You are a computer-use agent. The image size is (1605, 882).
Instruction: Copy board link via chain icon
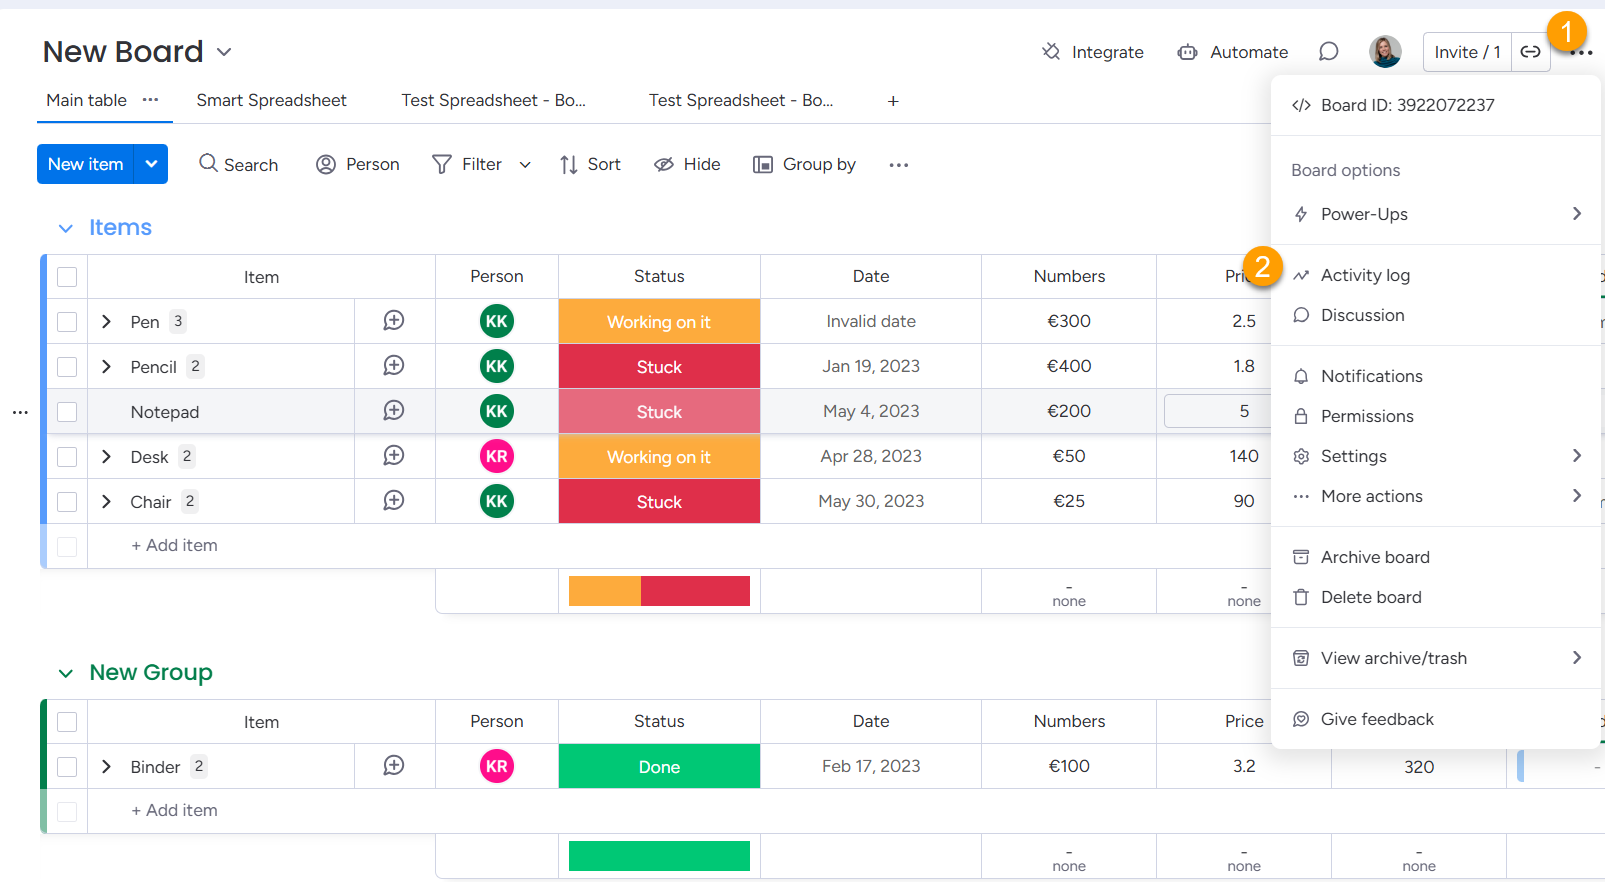(x=1530, y=52)
